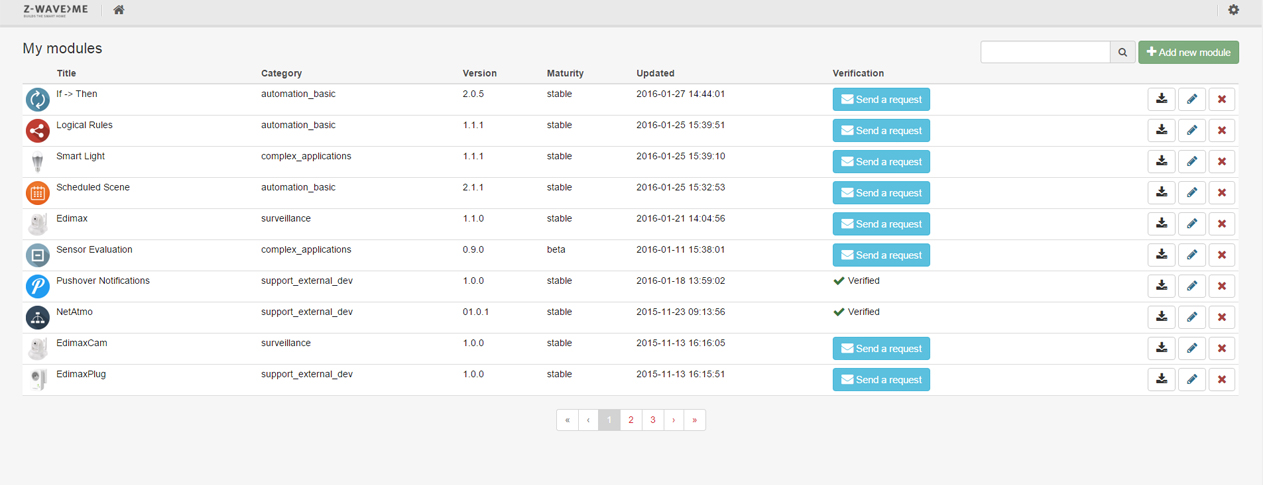Screen dimensions: 1263x485
Task: Click the search magnifier button
Action: pos(1123,52)
